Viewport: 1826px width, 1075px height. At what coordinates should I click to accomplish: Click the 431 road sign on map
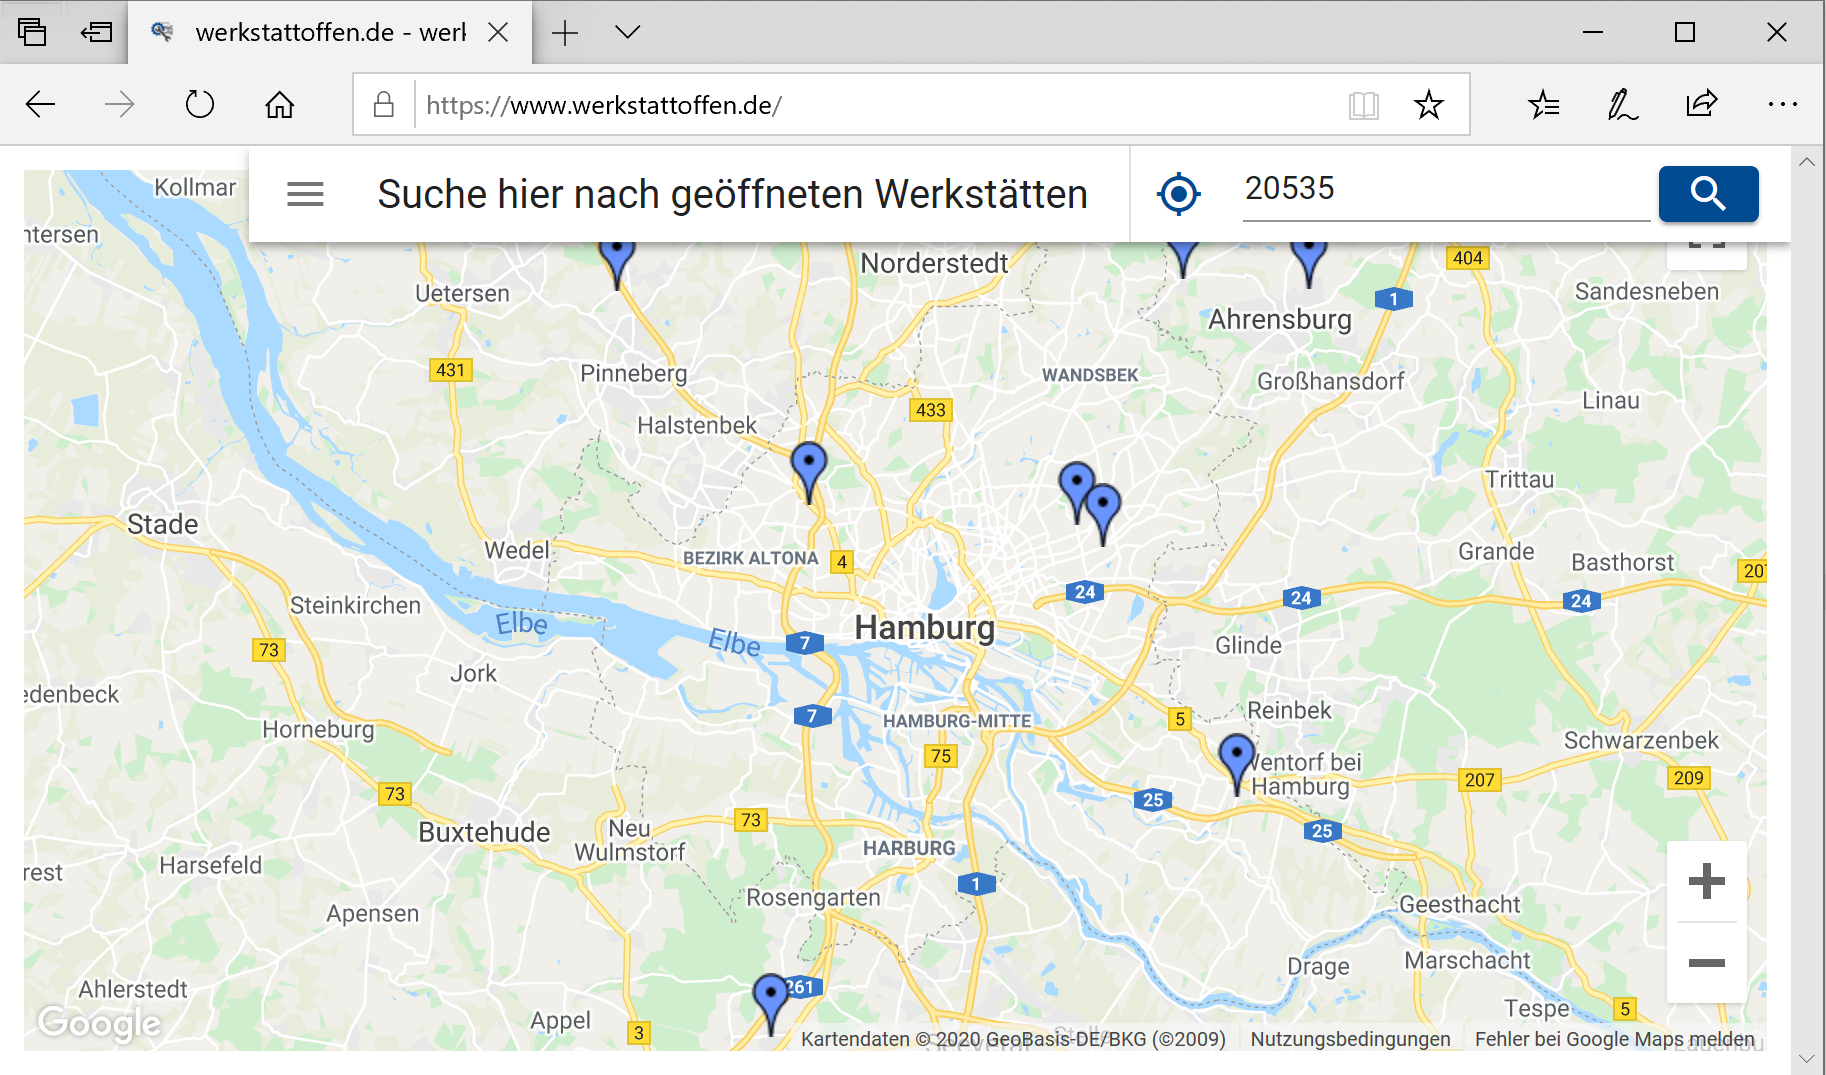tap(450, 370)
